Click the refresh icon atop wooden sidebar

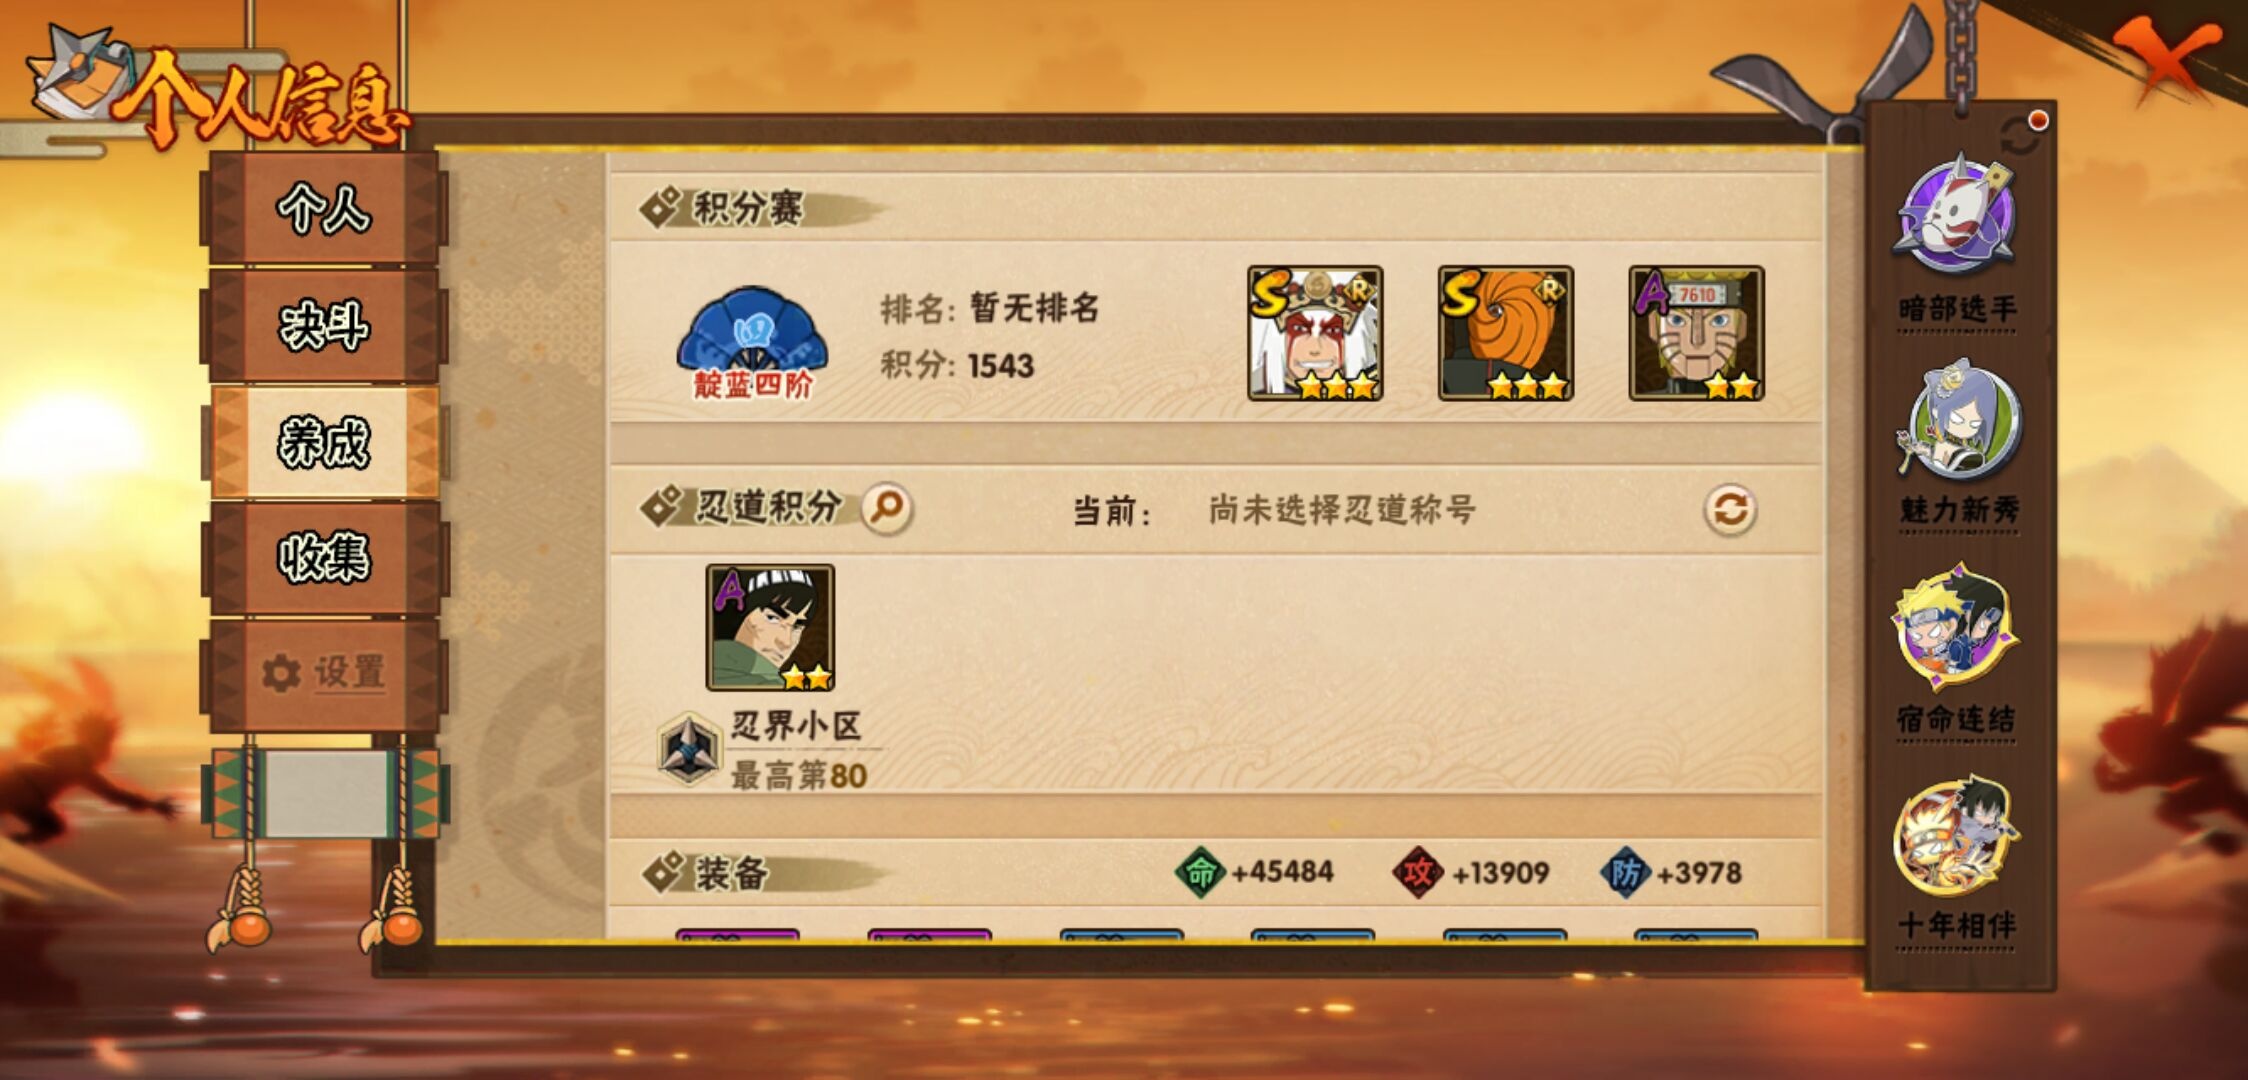(2019, 137)
